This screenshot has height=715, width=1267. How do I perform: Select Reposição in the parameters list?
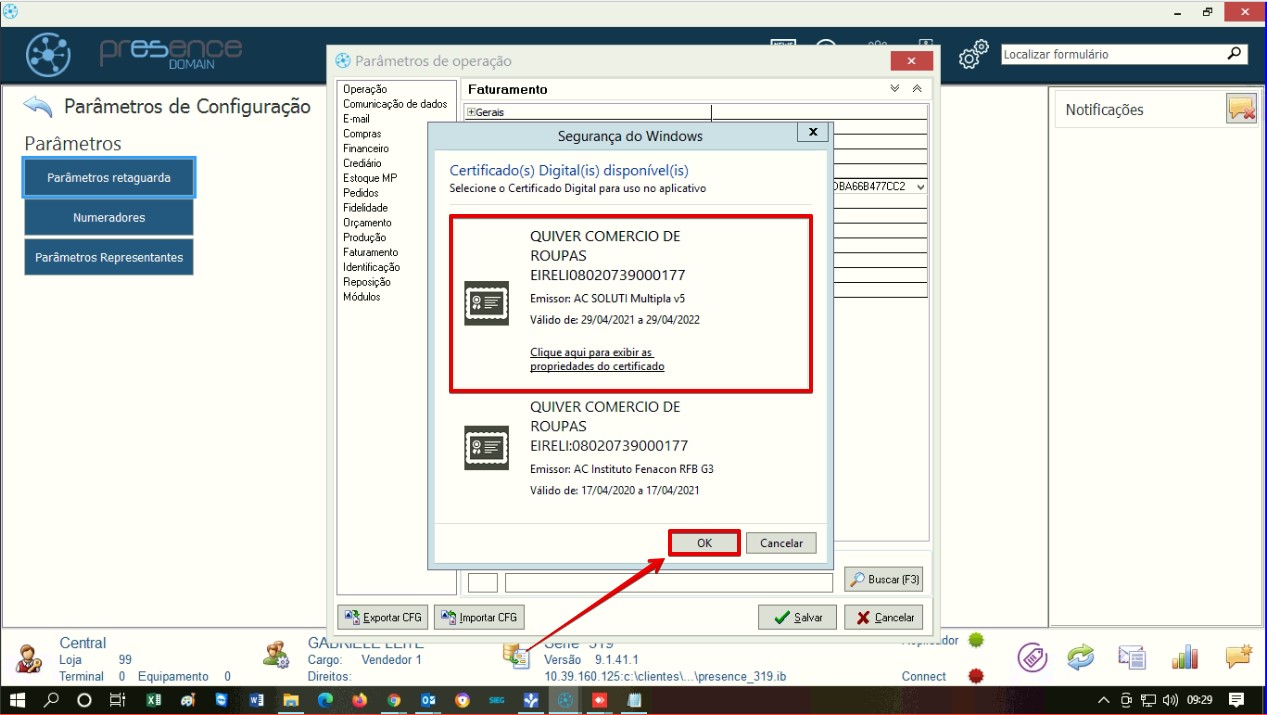(x=365, y=282)
